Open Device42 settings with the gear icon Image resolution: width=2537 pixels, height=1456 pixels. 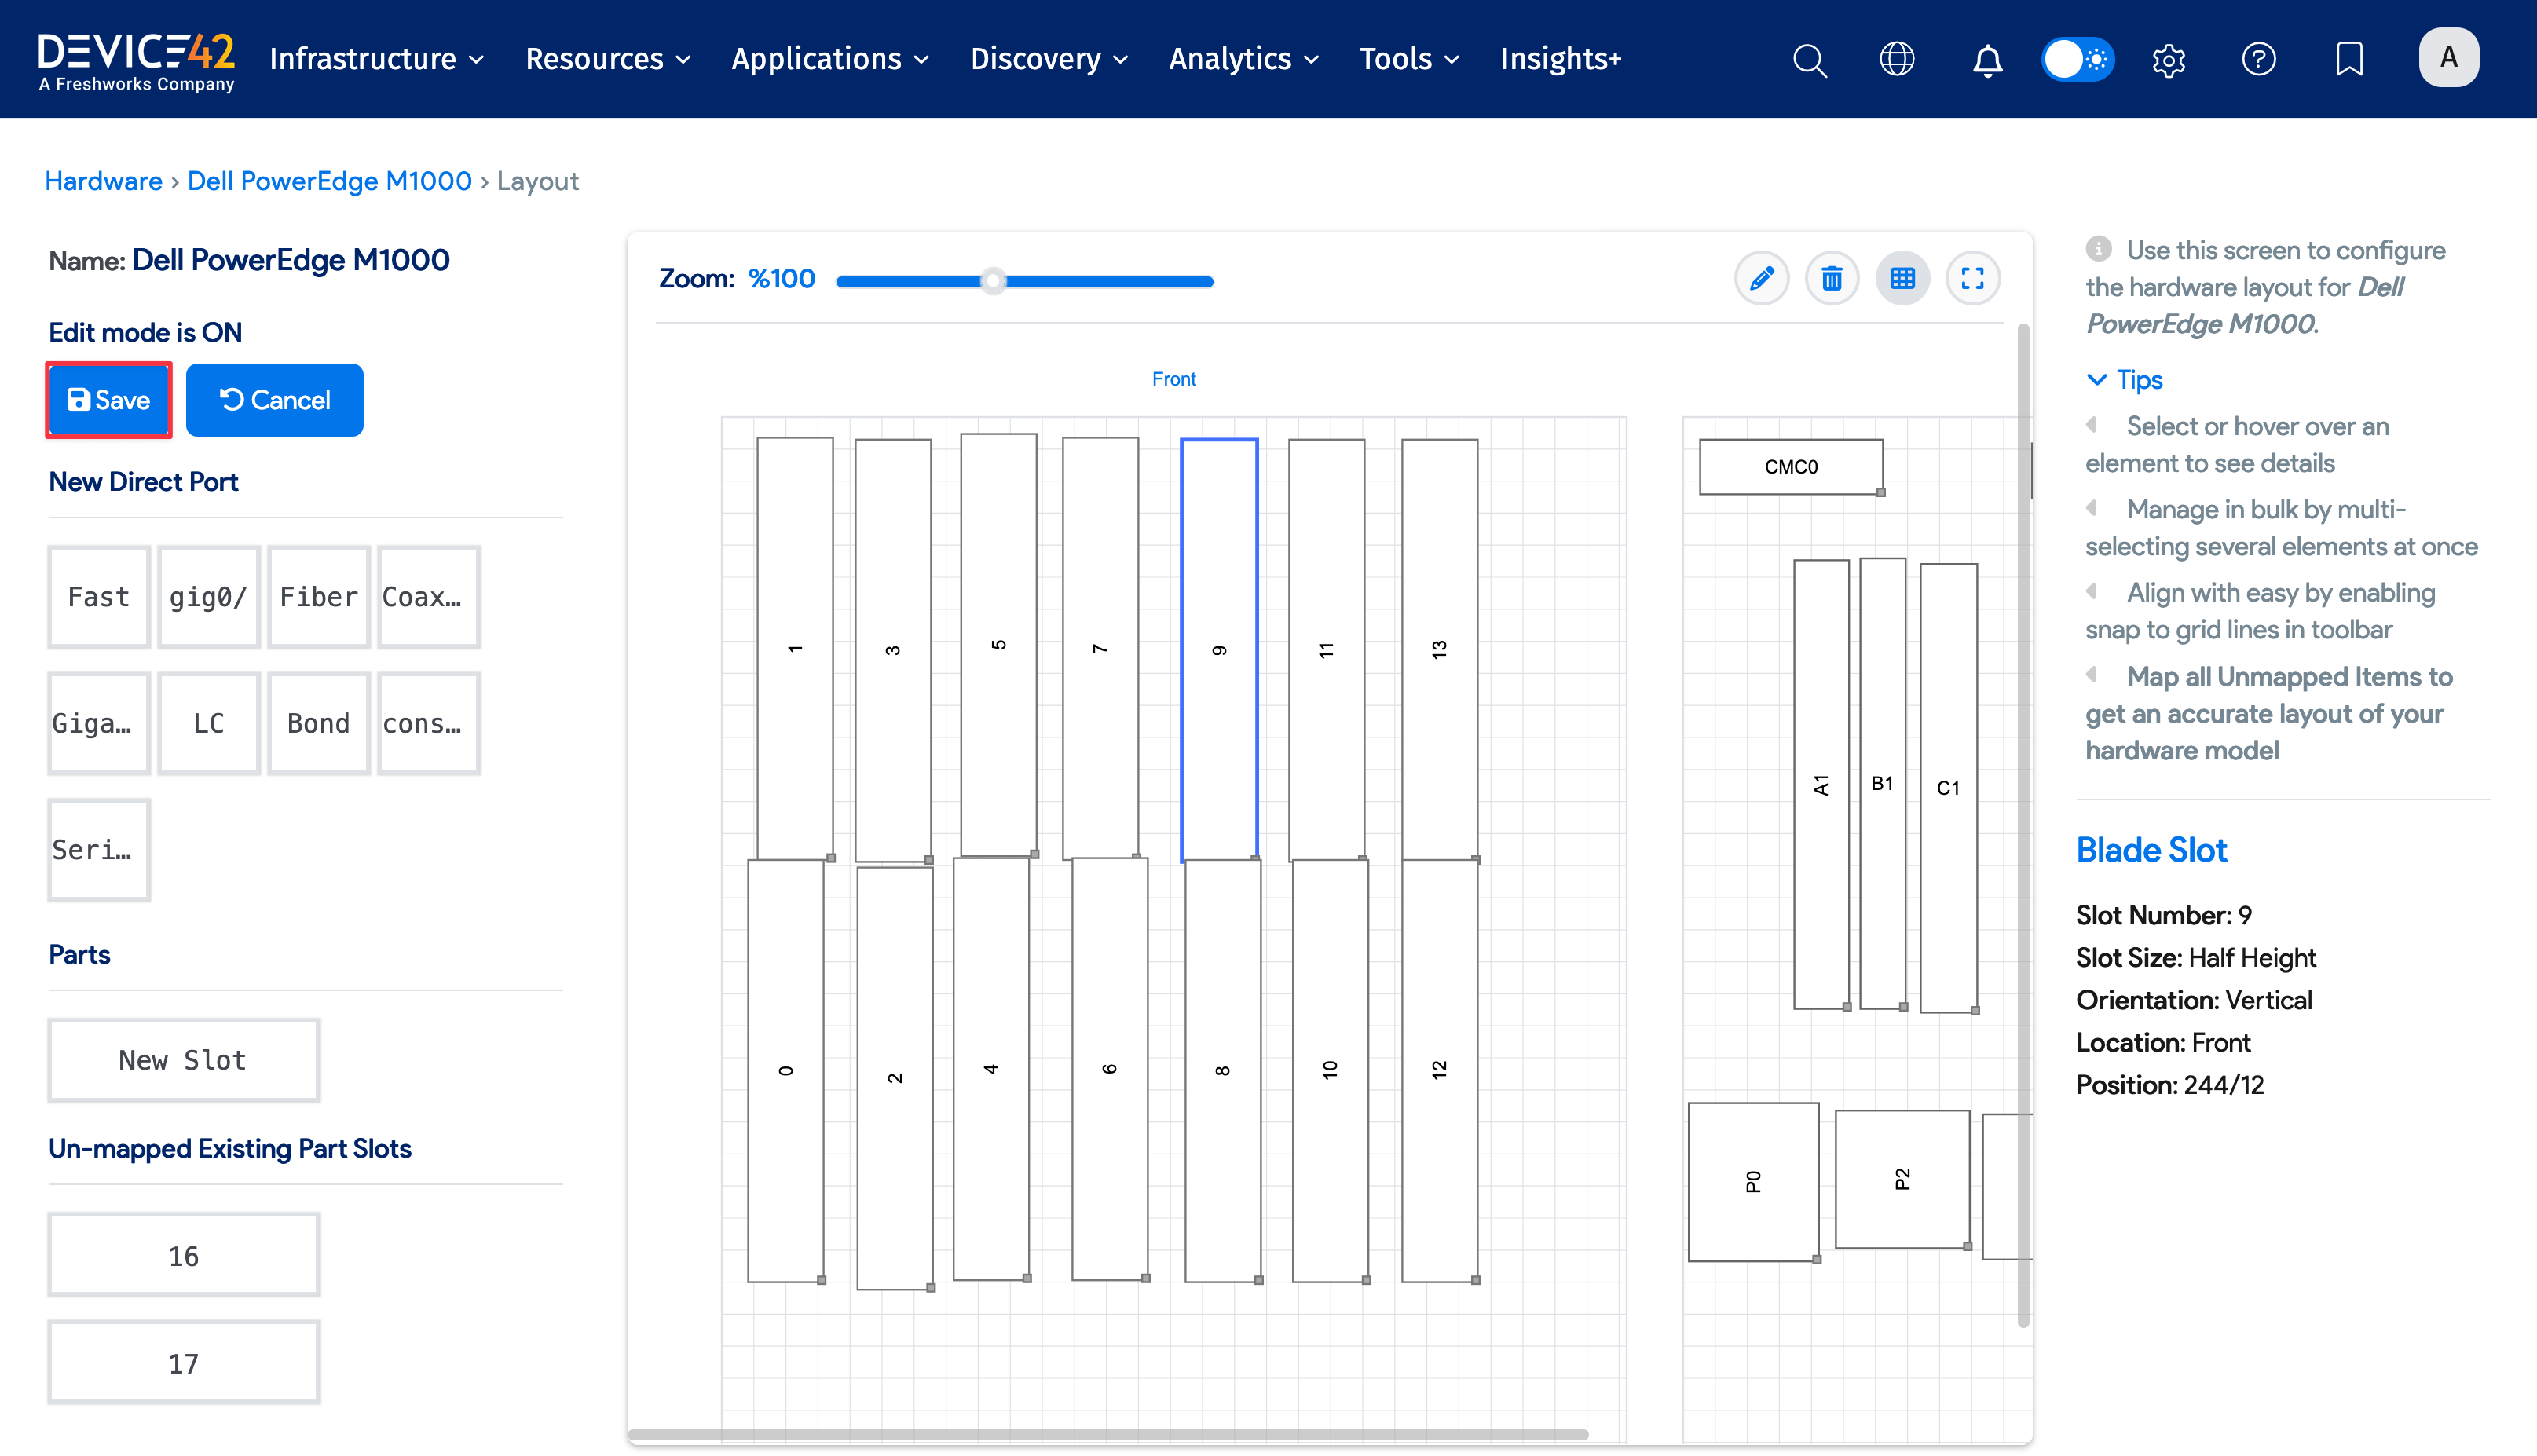[x=2169, y=60]
